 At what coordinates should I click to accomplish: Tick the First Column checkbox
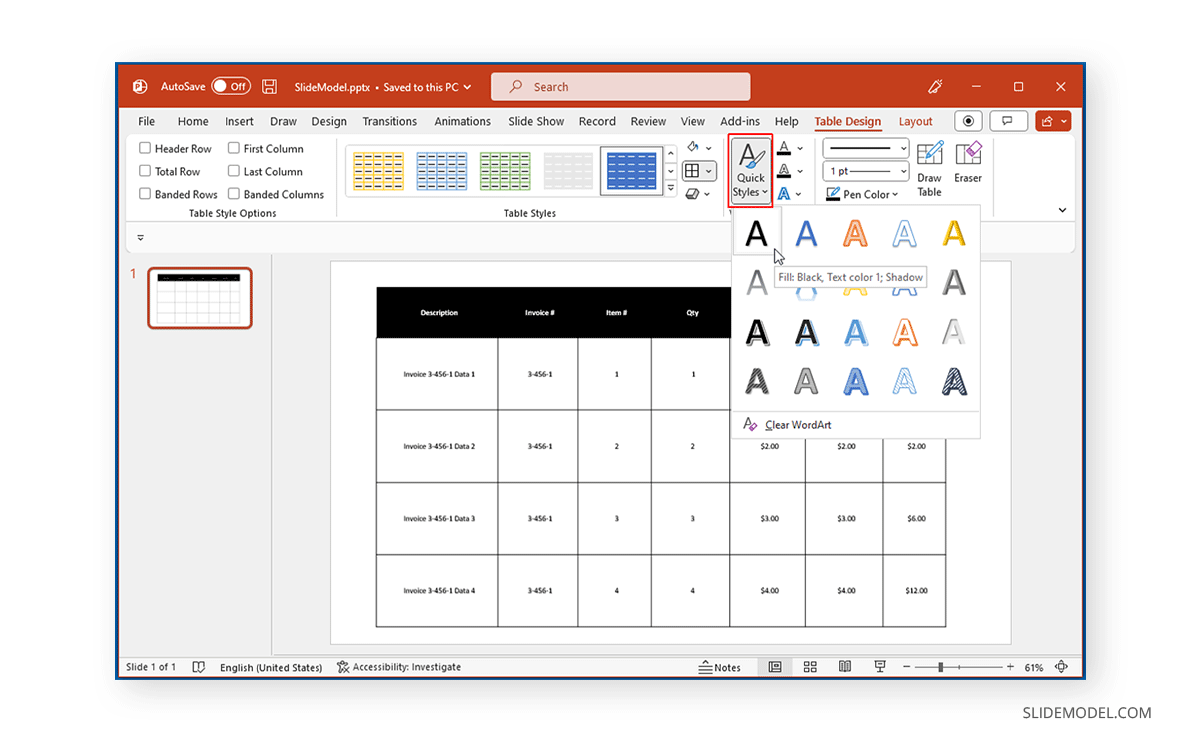click(234, 148)
